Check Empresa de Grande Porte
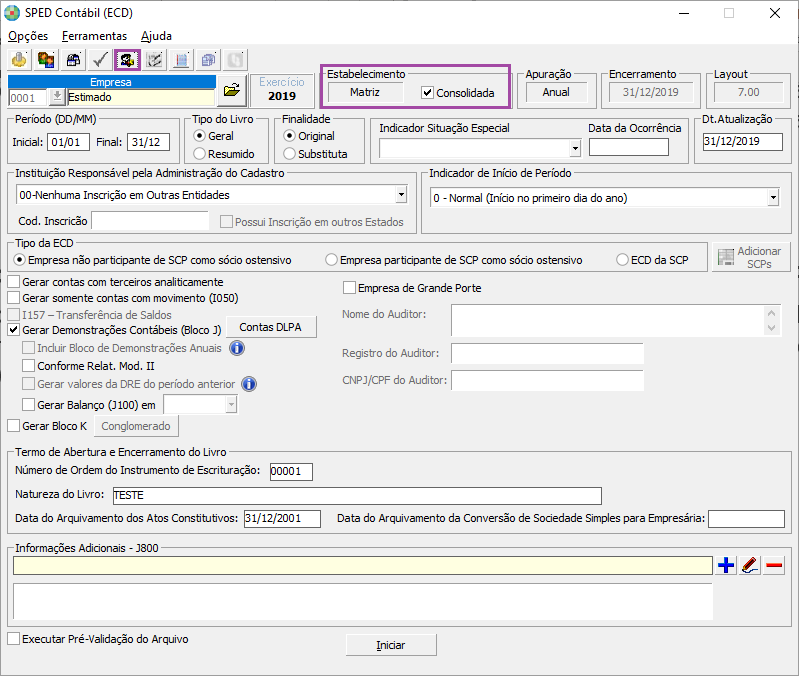Screen dimensions: 799x676 tap(350, 288)
